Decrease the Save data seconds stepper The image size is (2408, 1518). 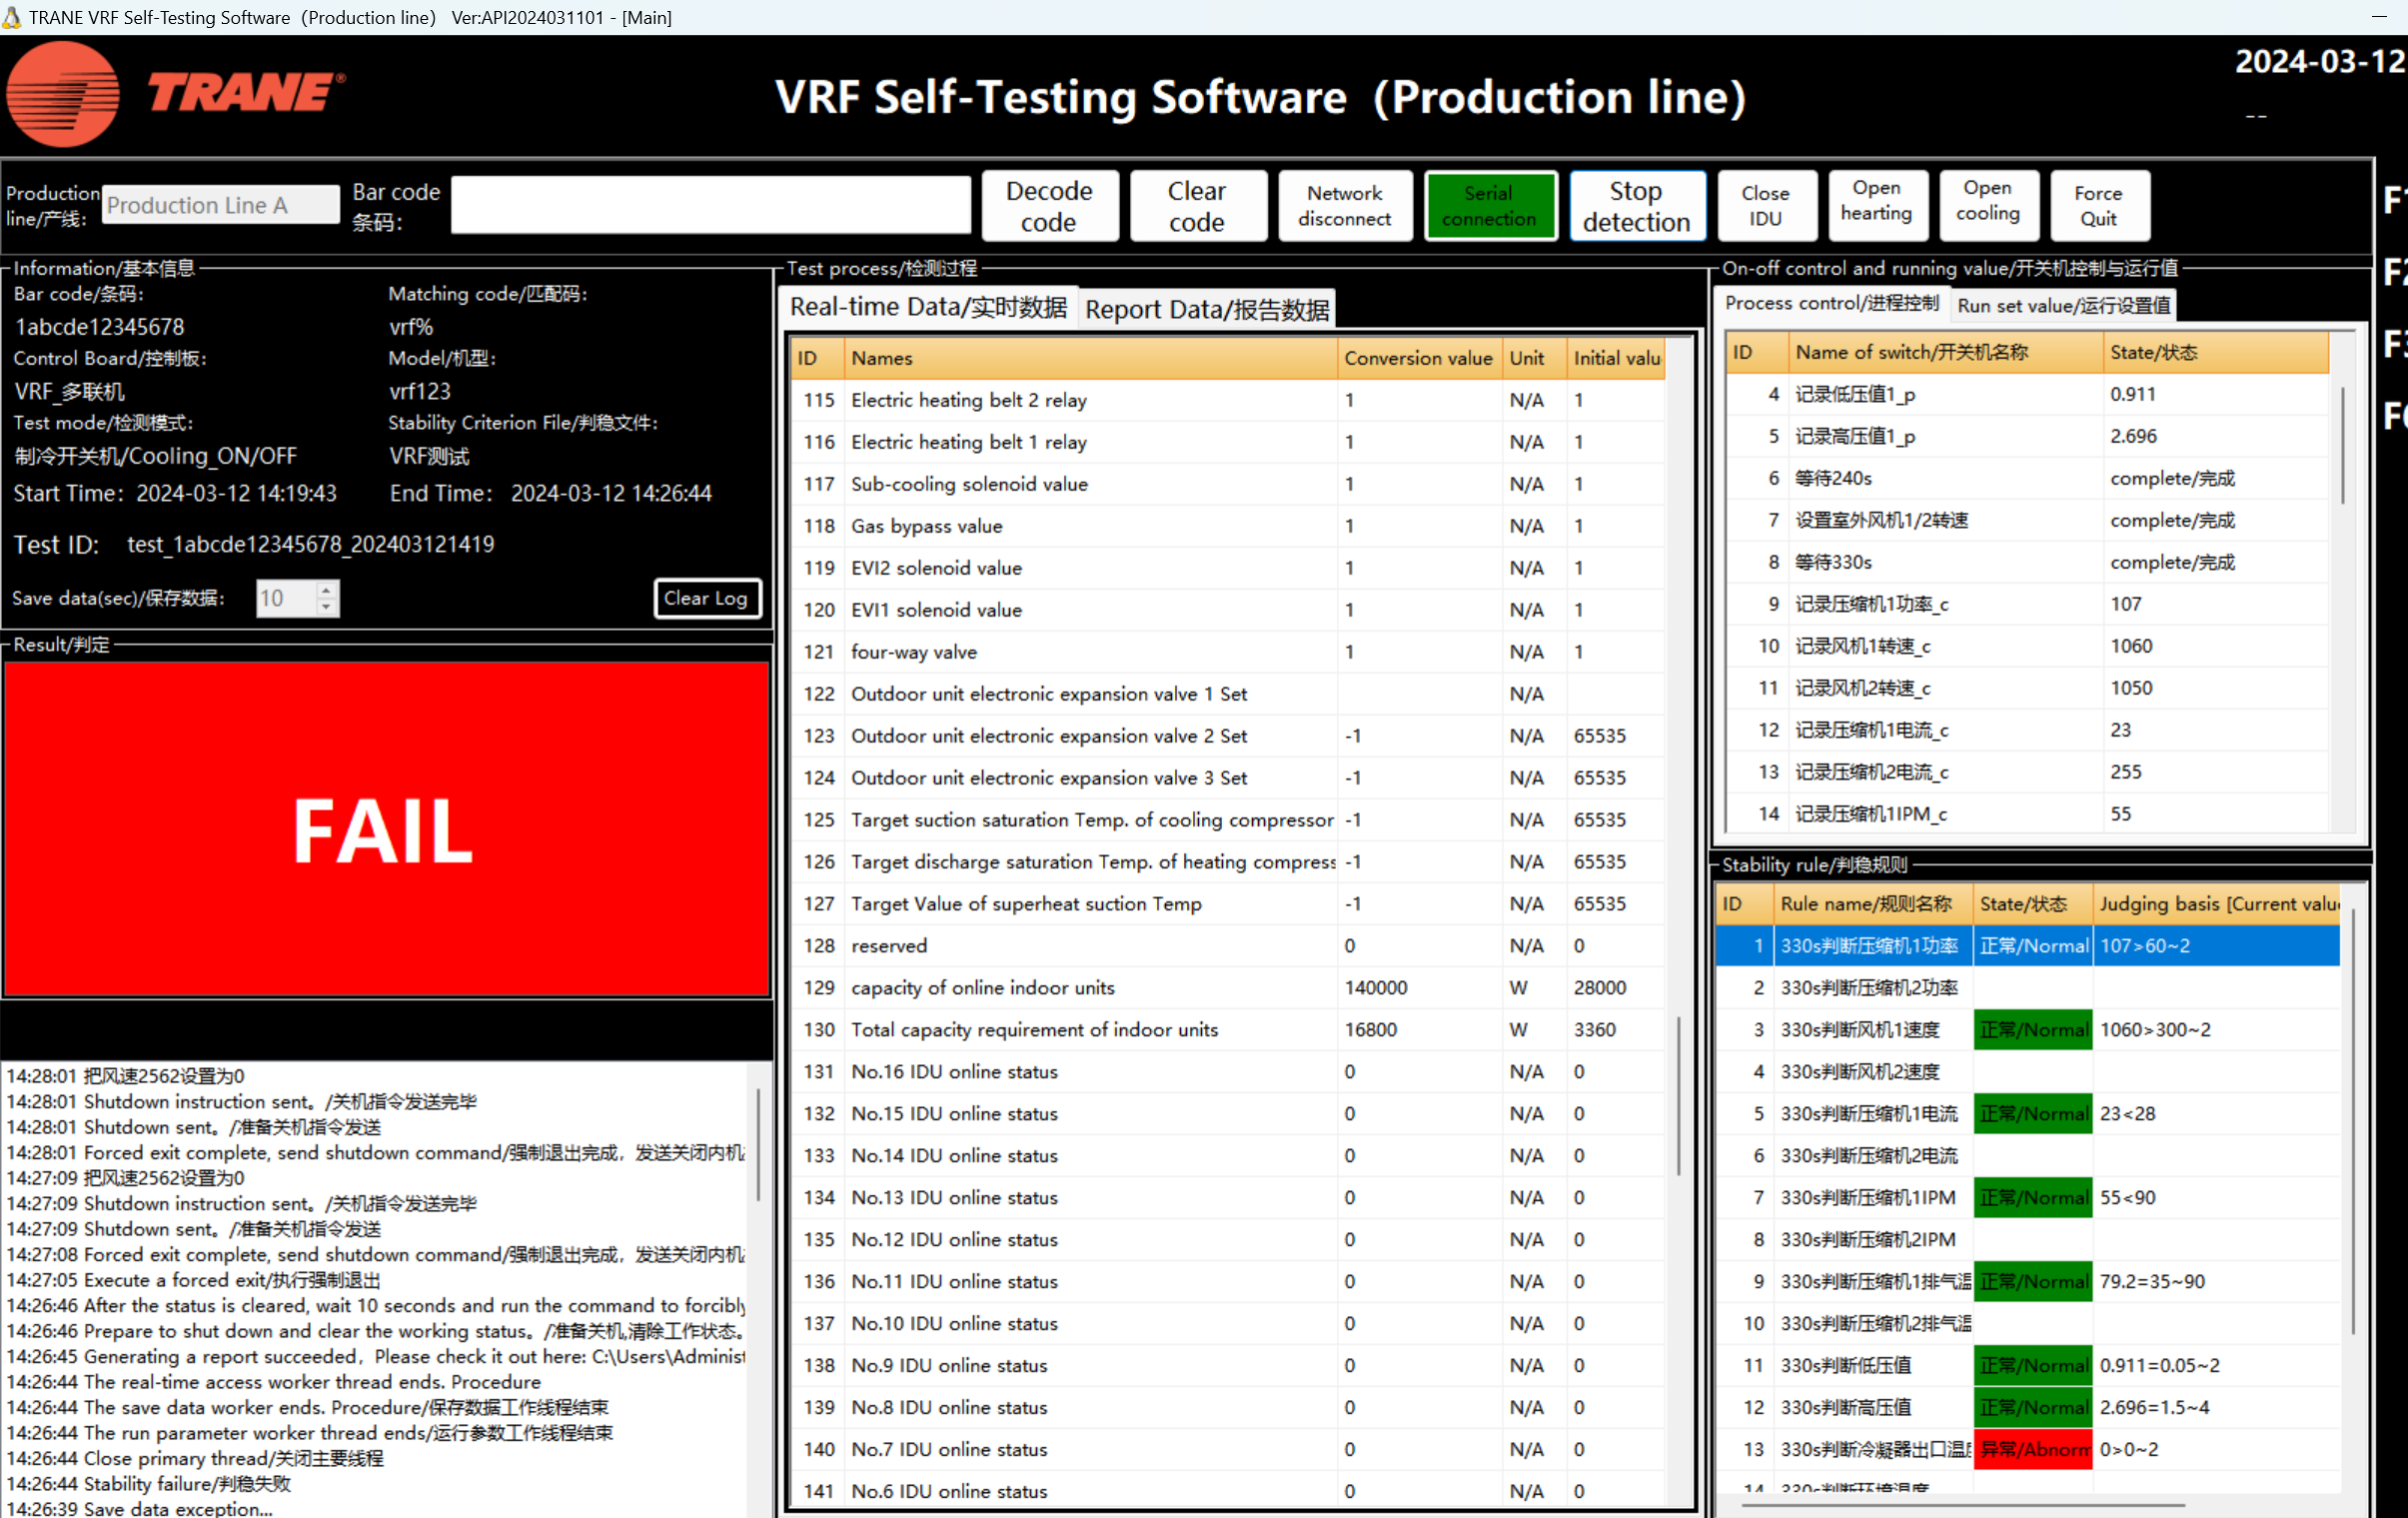pyautogui.click(x=326, y=607)
